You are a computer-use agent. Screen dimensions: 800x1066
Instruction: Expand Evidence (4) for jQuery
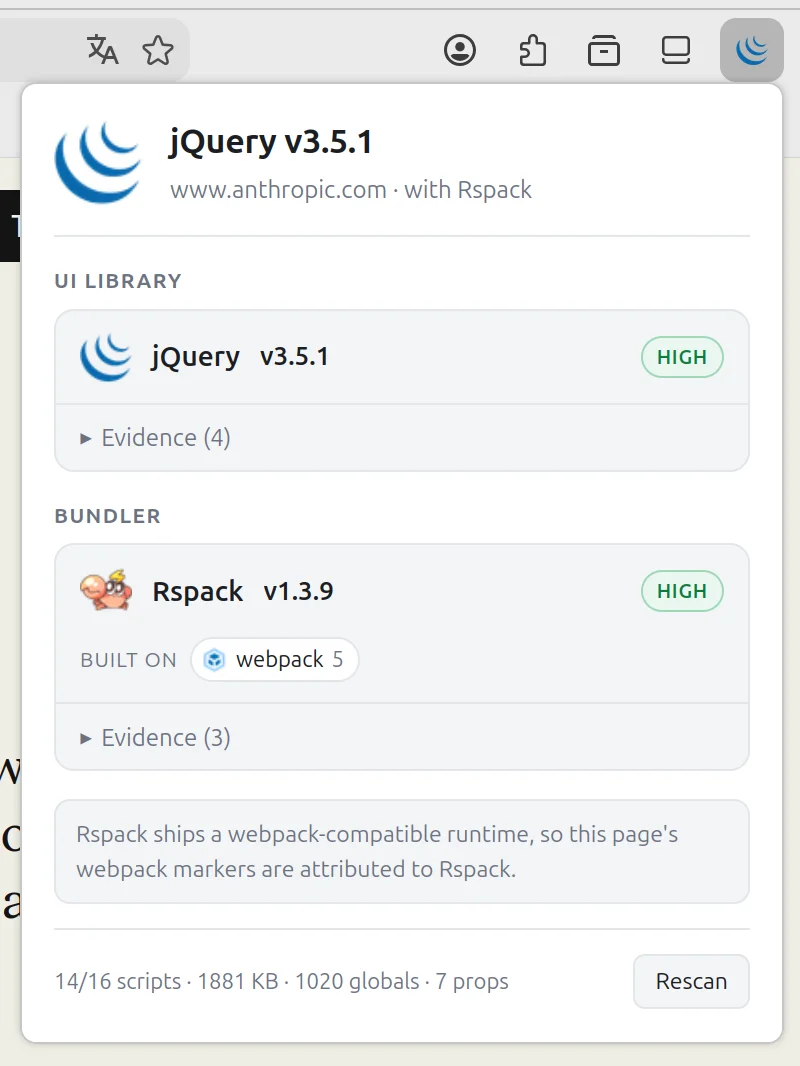pyautogui.click(x=155, y=438)
